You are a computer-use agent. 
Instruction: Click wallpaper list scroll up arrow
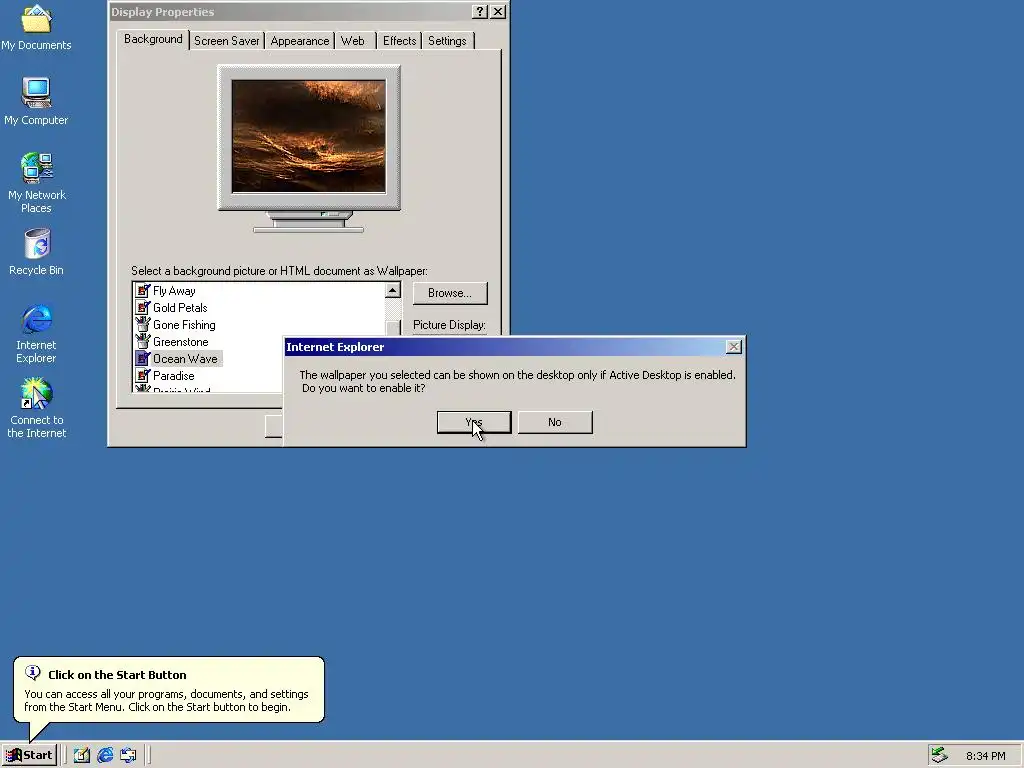(392, 291)
